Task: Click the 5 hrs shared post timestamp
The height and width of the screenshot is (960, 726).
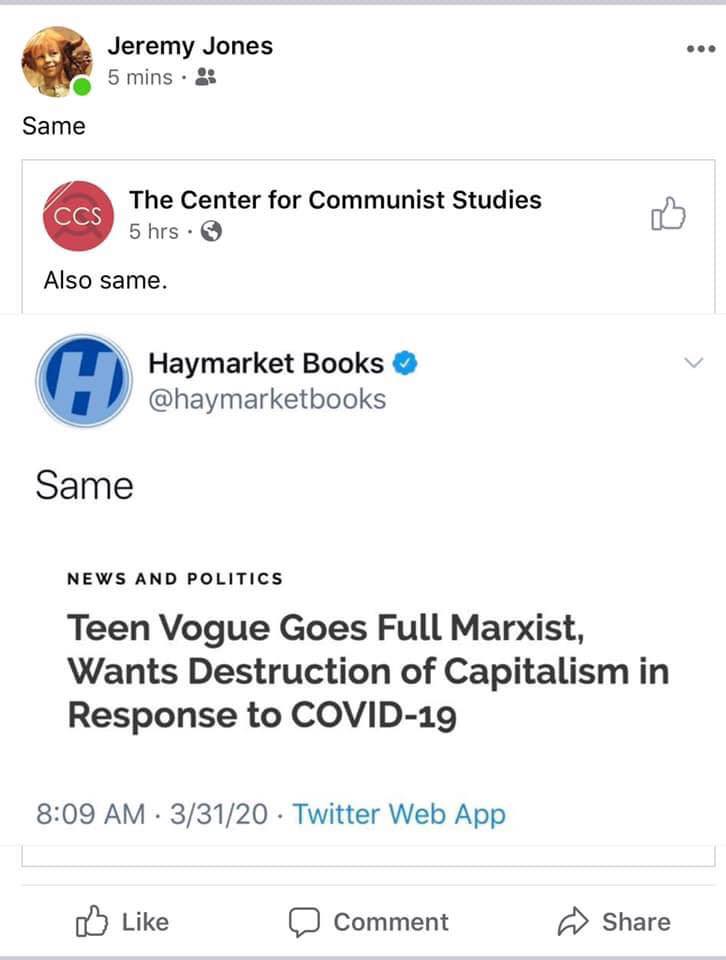Action: tap(153, 231)
